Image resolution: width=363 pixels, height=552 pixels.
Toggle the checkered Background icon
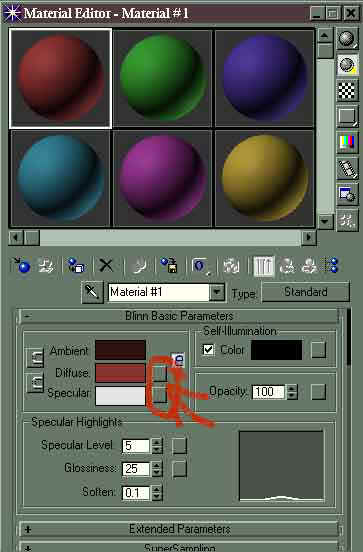[x=347, y=91]
